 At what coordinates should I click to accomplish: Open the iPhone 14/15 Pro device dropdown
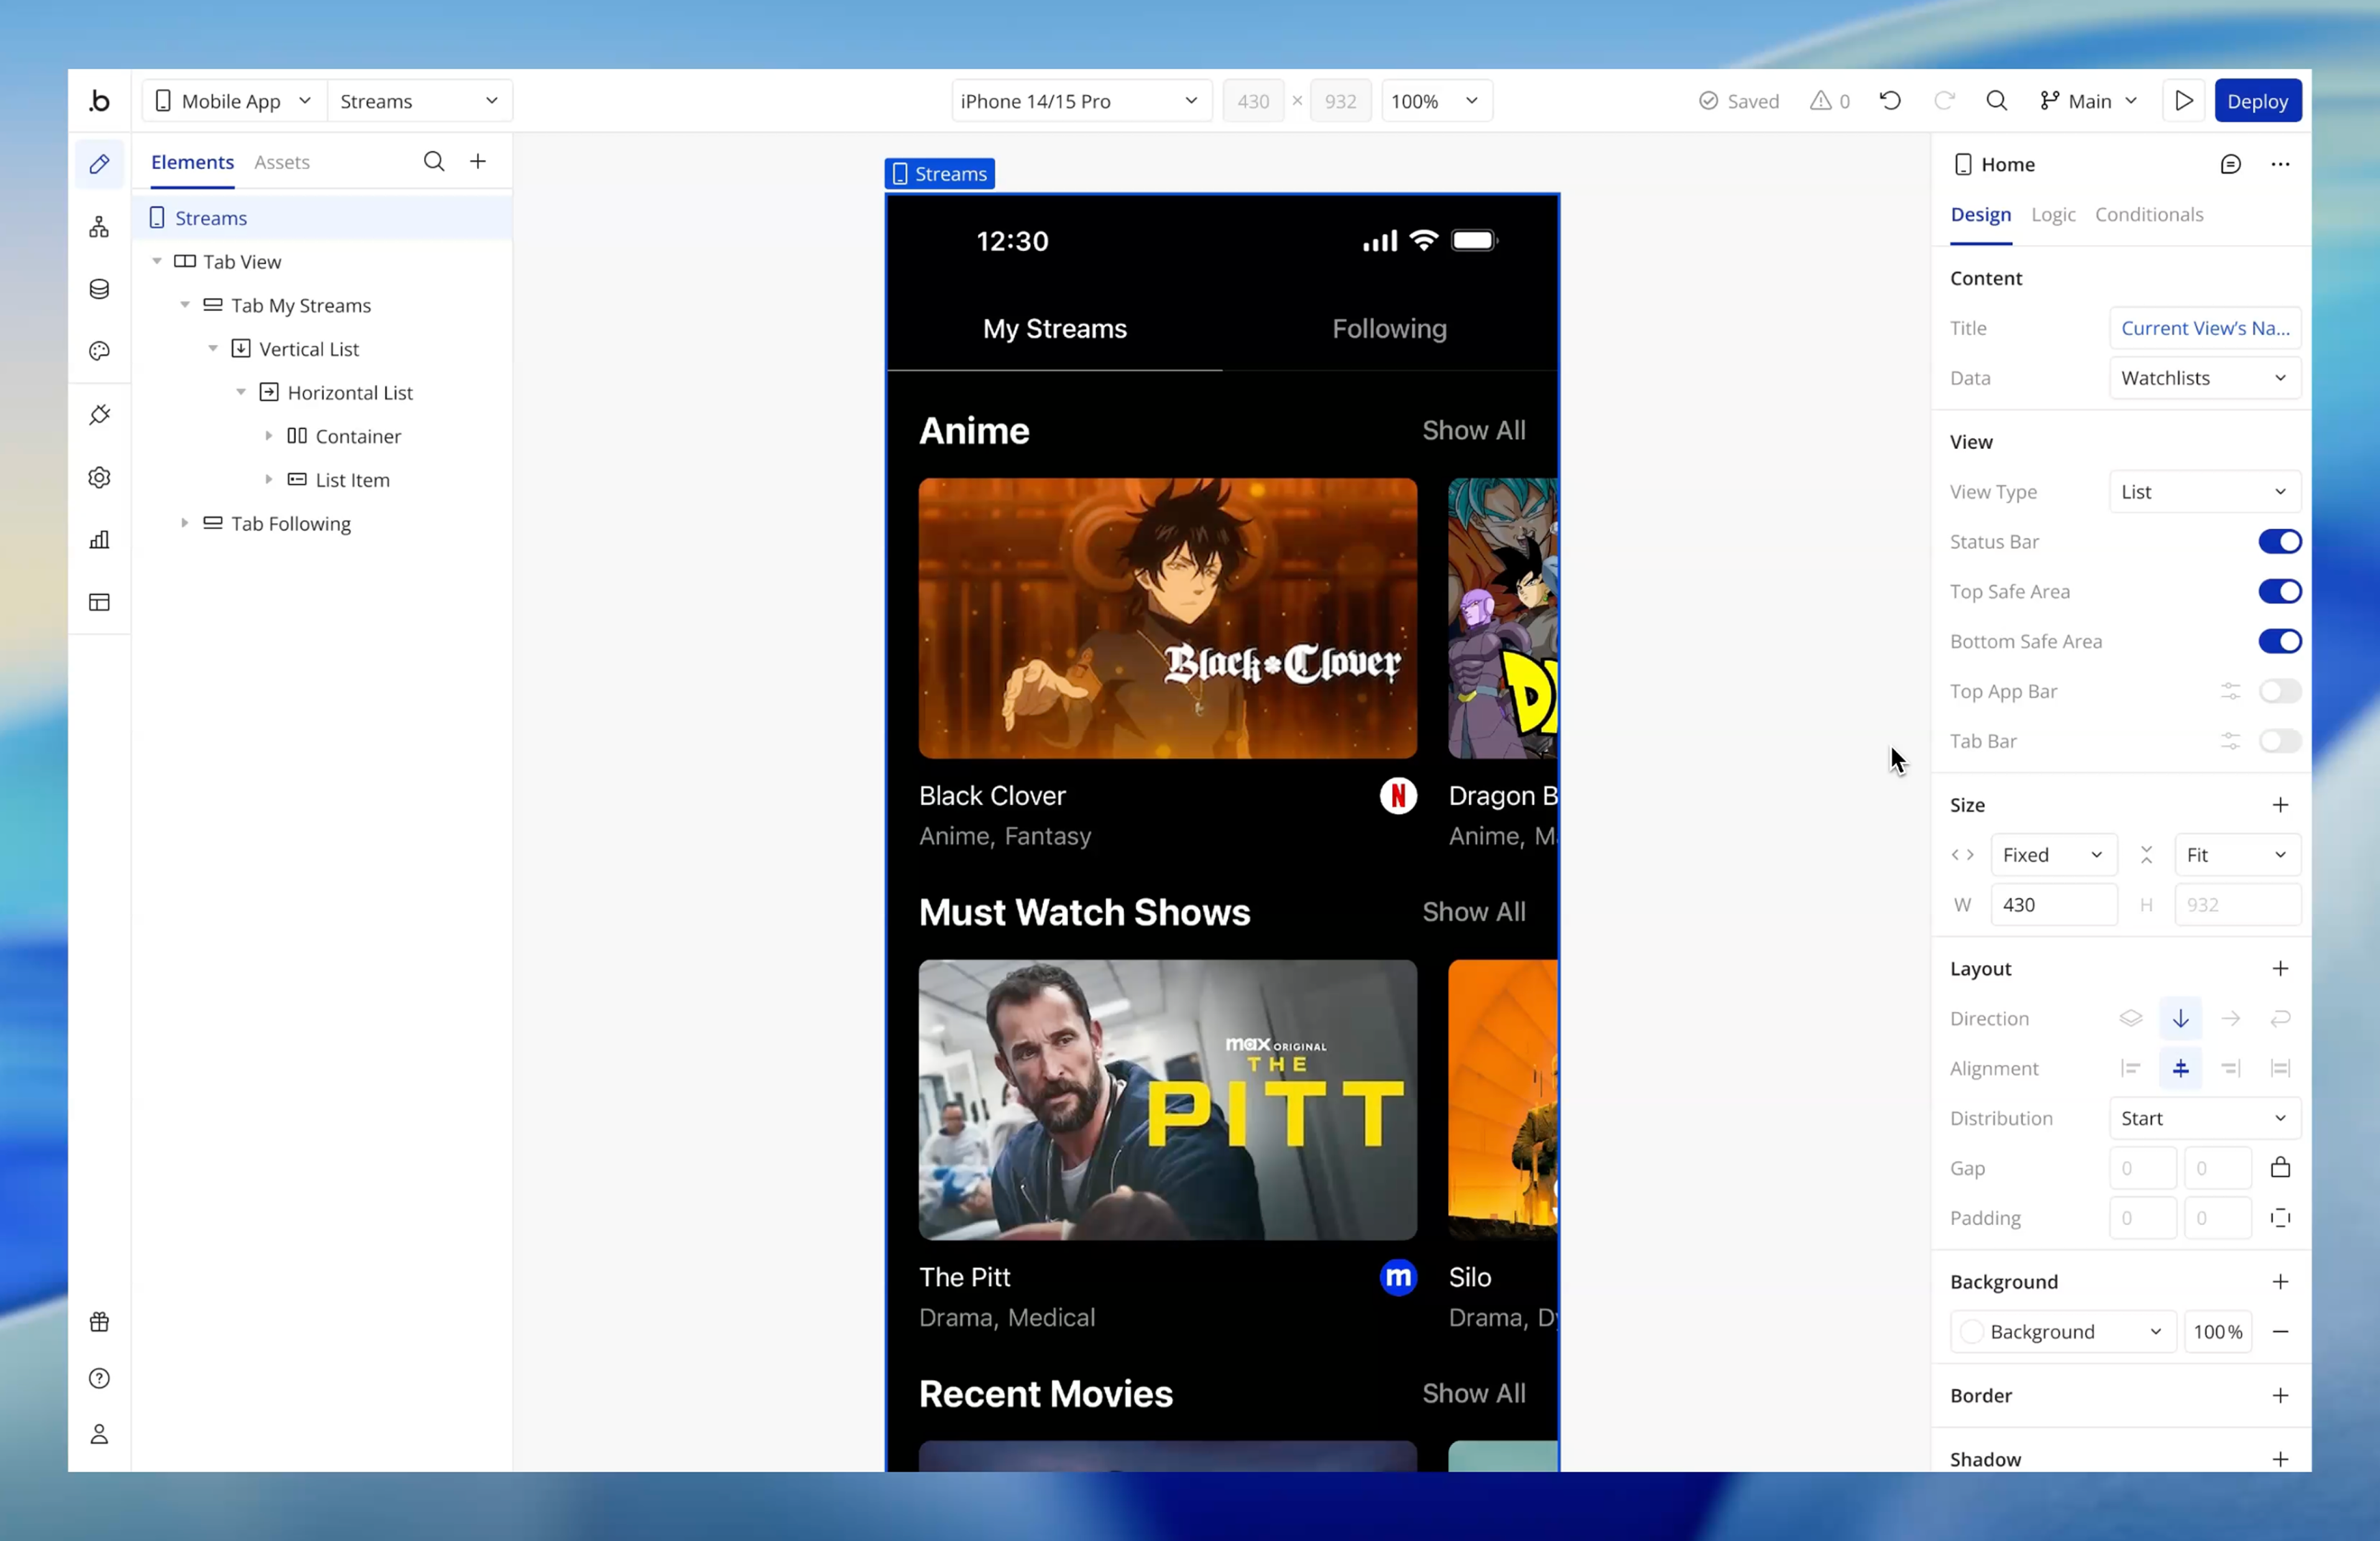1081,101
